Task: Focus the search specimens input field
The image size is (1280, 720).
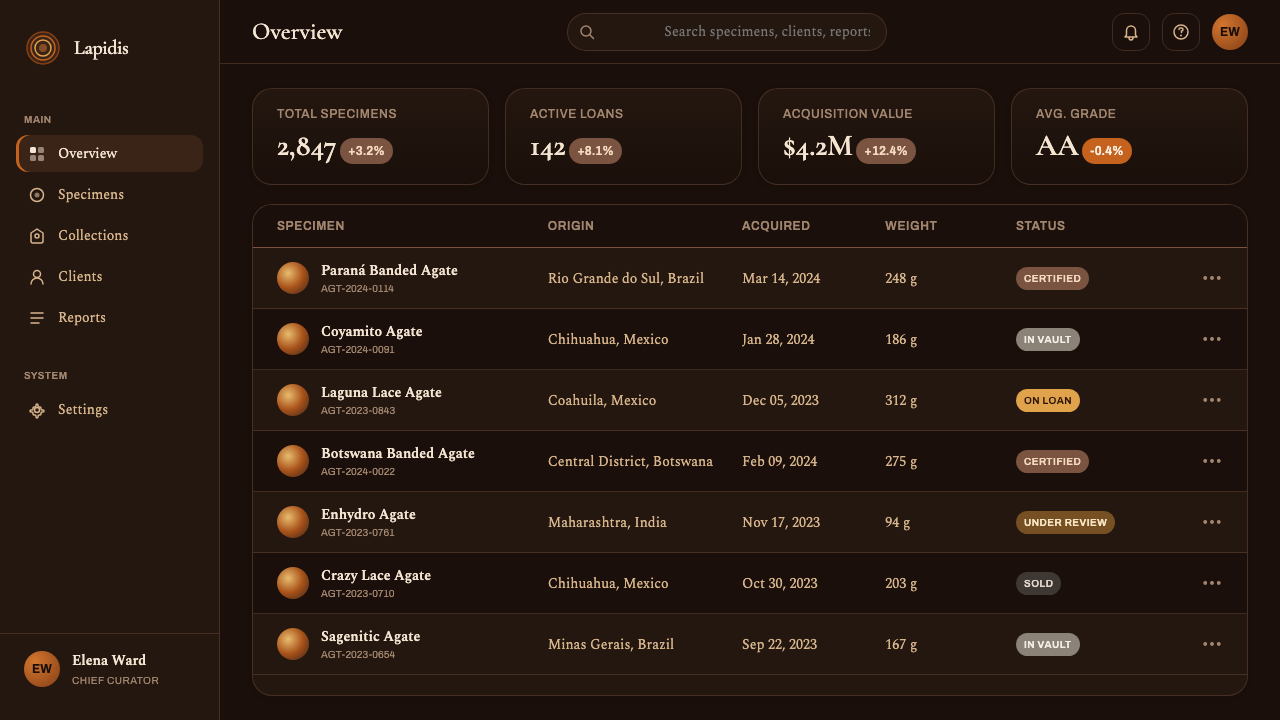Action: click(x=727, y=32)
